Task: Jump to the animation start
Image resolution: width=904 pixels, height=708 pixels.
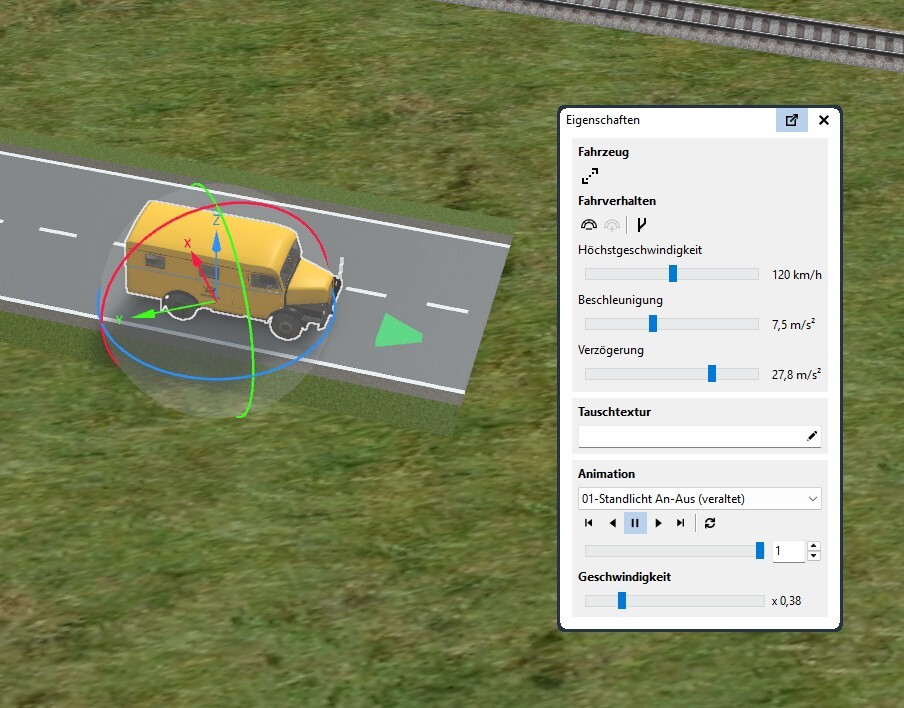Action: (589, 523)
